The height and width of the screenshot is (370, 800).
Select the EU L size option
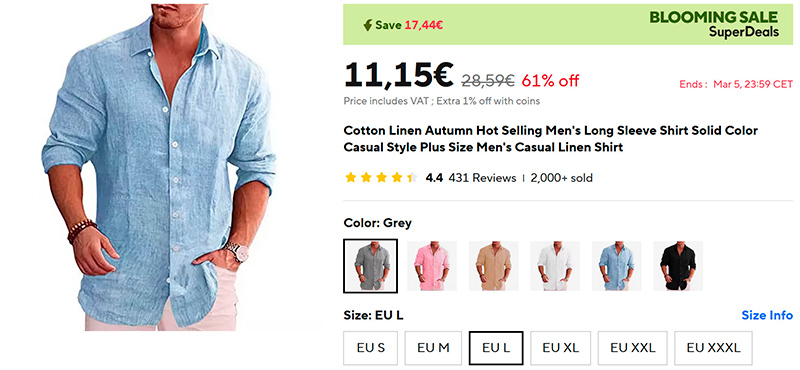[x=496, y=348]
